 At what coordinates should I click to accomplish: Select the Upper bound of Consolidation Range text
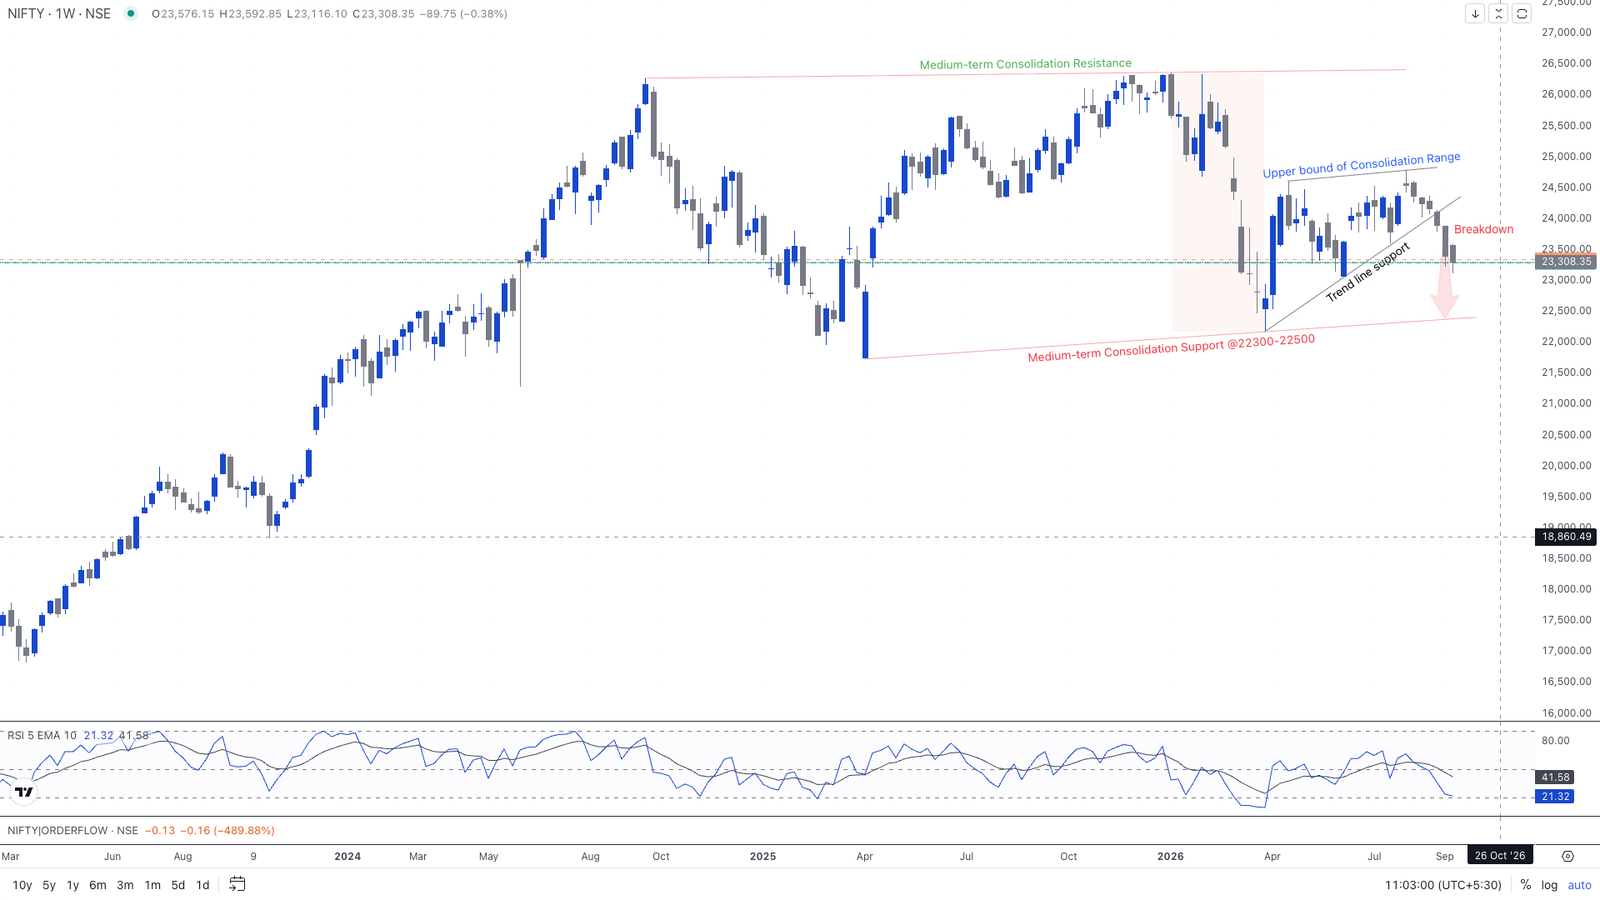pyautogui.click(x=1362, y=165)
